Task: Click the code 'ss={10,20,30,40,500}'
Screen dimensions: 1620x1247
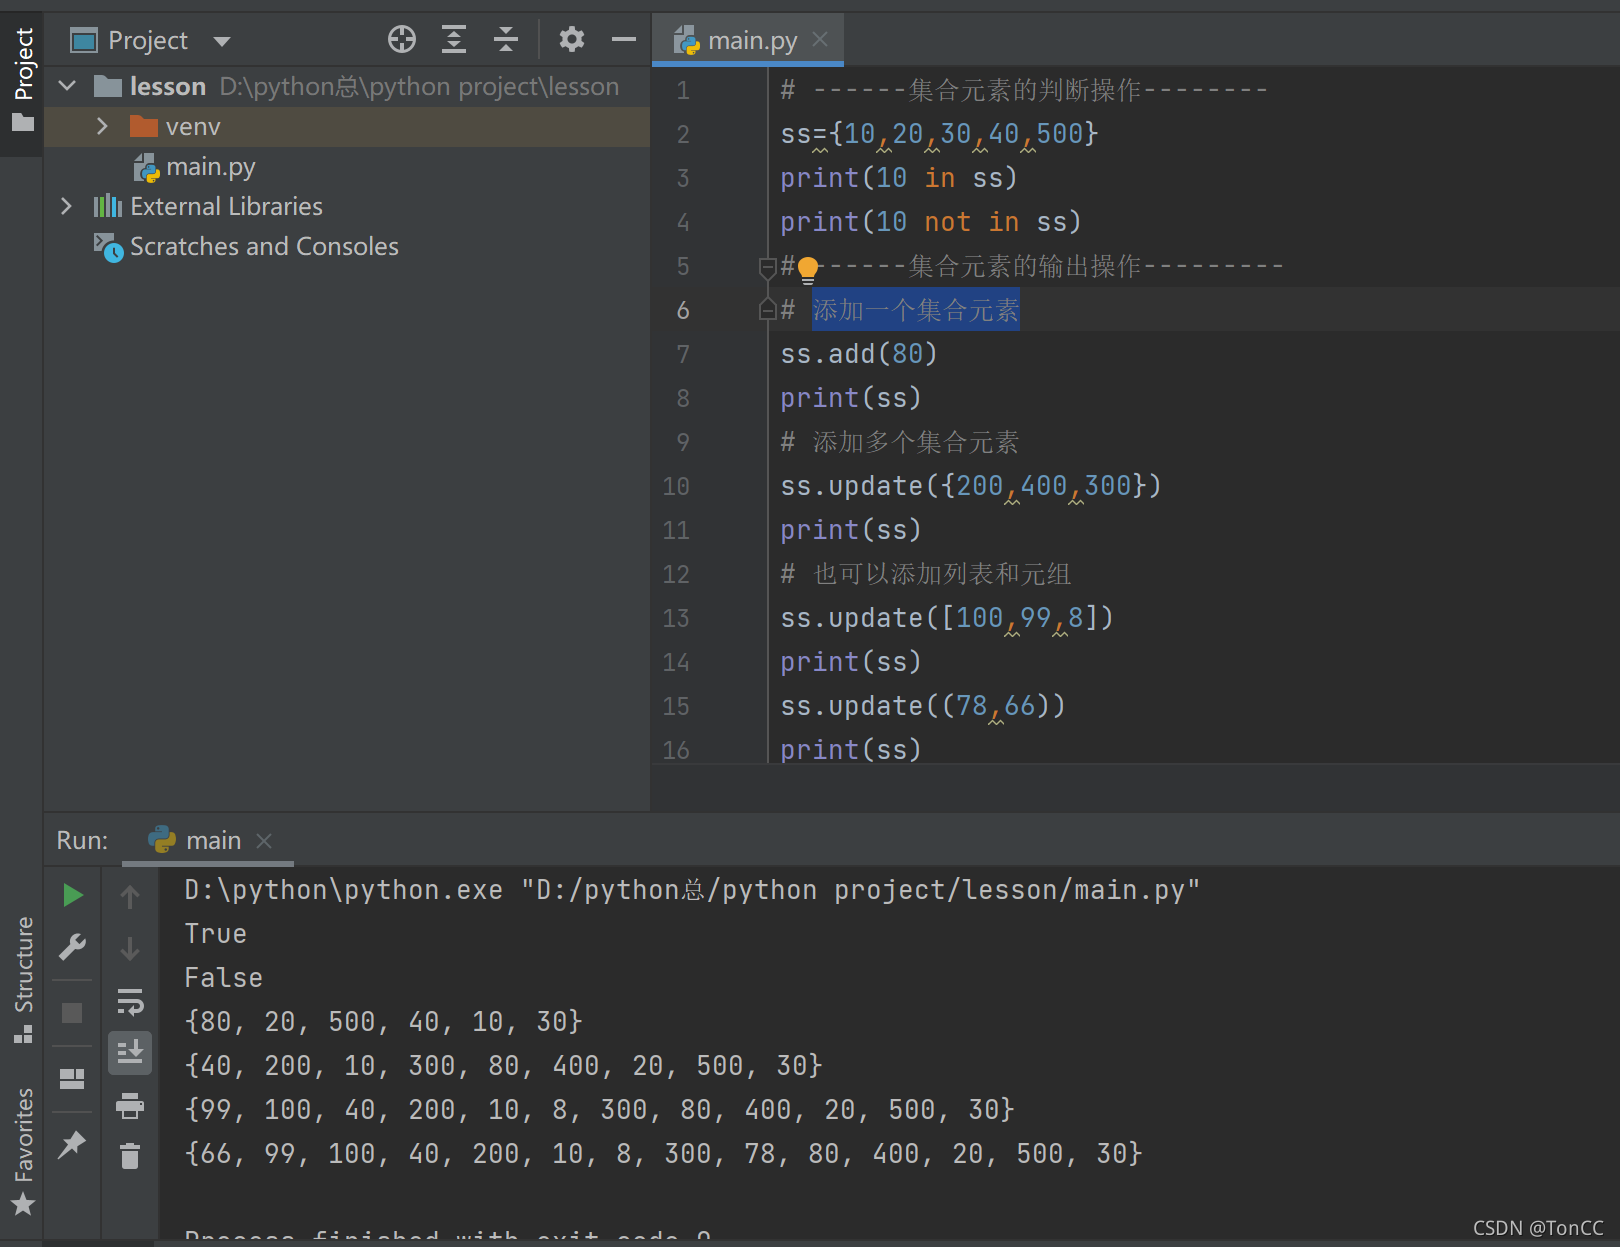Action: coord(940,134)
